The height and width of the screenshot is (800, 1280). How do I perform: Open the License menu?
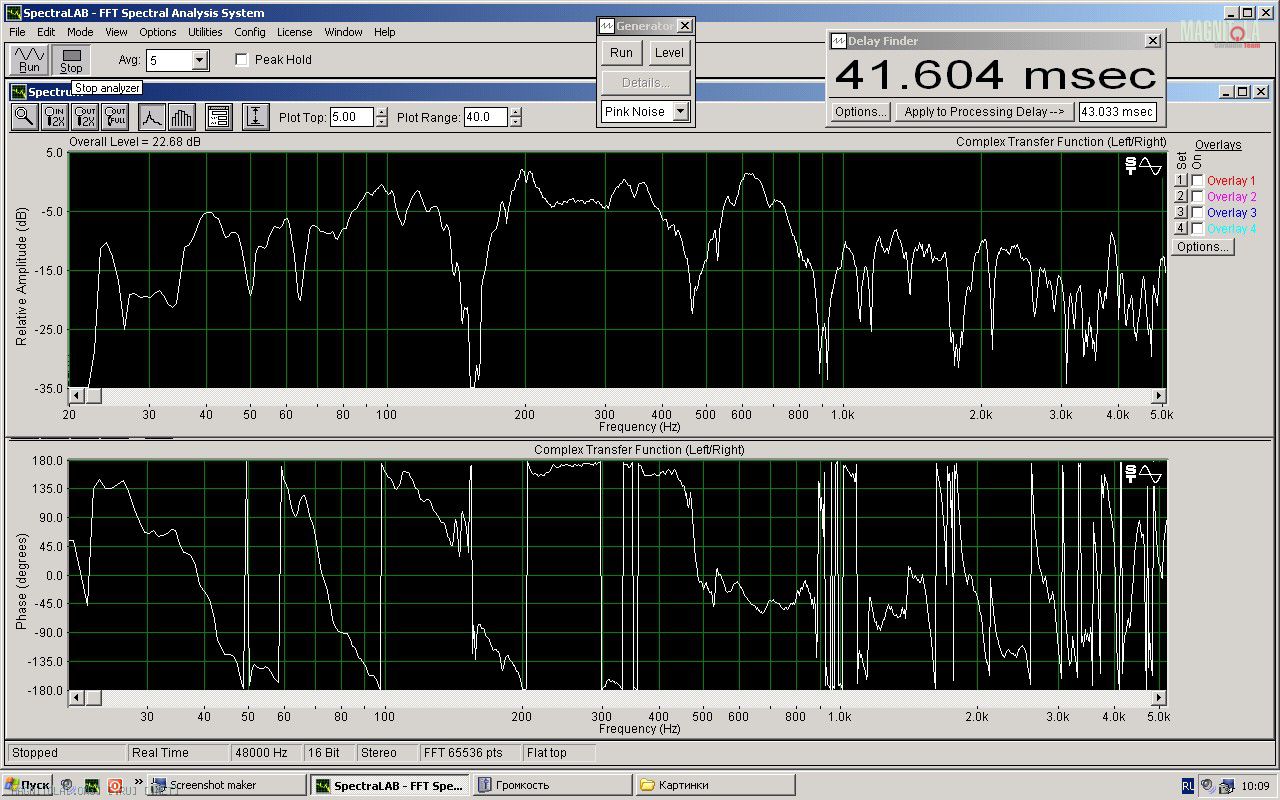294,32
